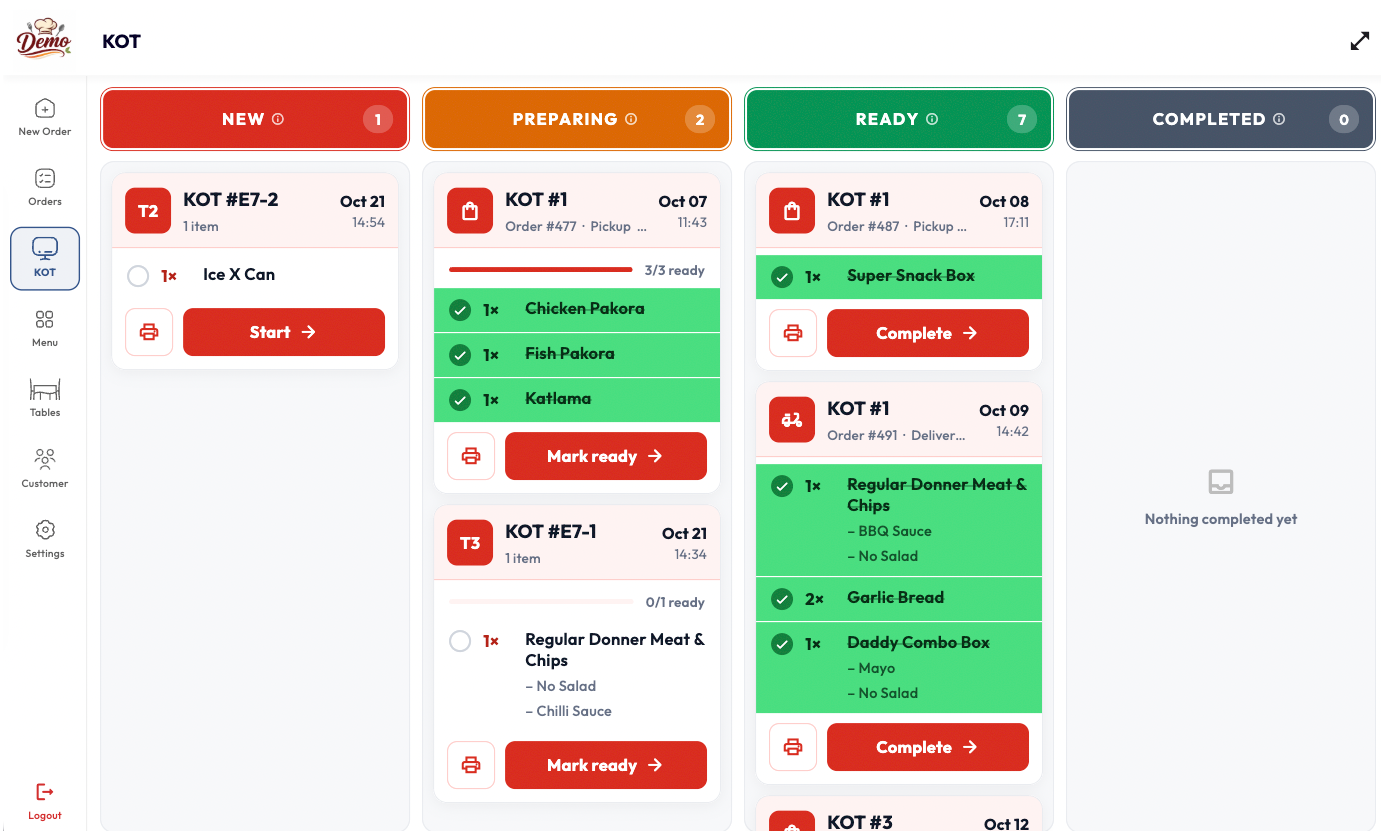Uncheck Super Snack Box item
The image size is (1385, 838).
(x=782, y=277)
